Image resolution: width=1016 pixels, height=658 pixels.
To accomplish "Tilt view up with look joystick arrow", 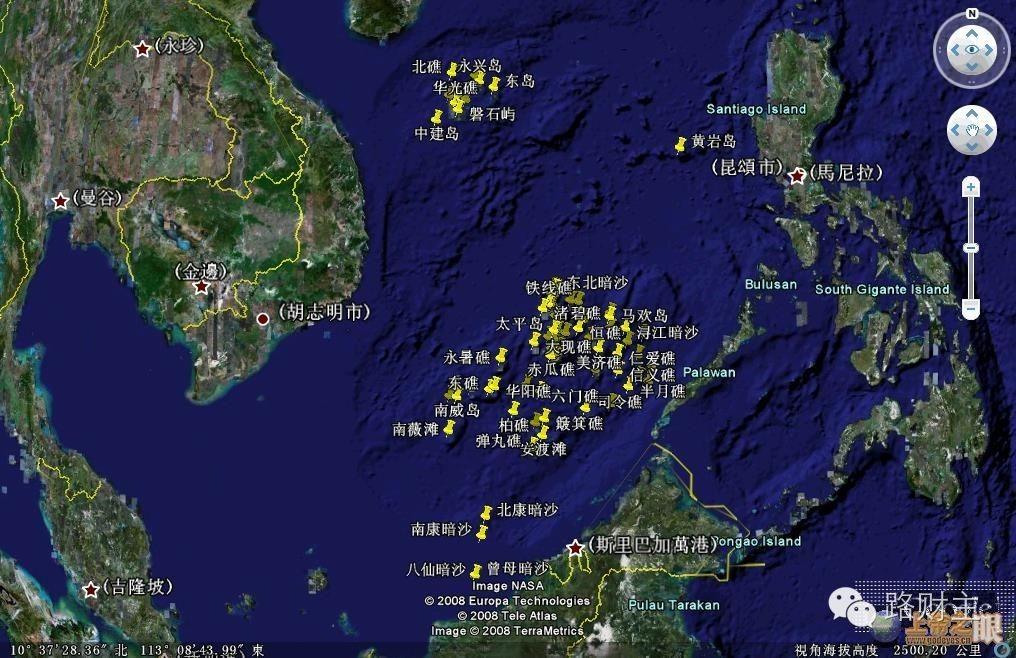I will click(972, 33).
